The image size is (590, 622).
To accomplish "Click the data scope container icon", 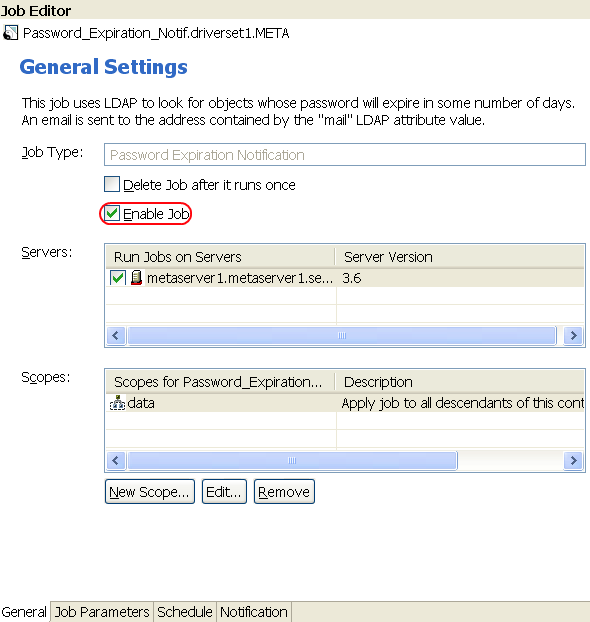I will click(117, 403).
